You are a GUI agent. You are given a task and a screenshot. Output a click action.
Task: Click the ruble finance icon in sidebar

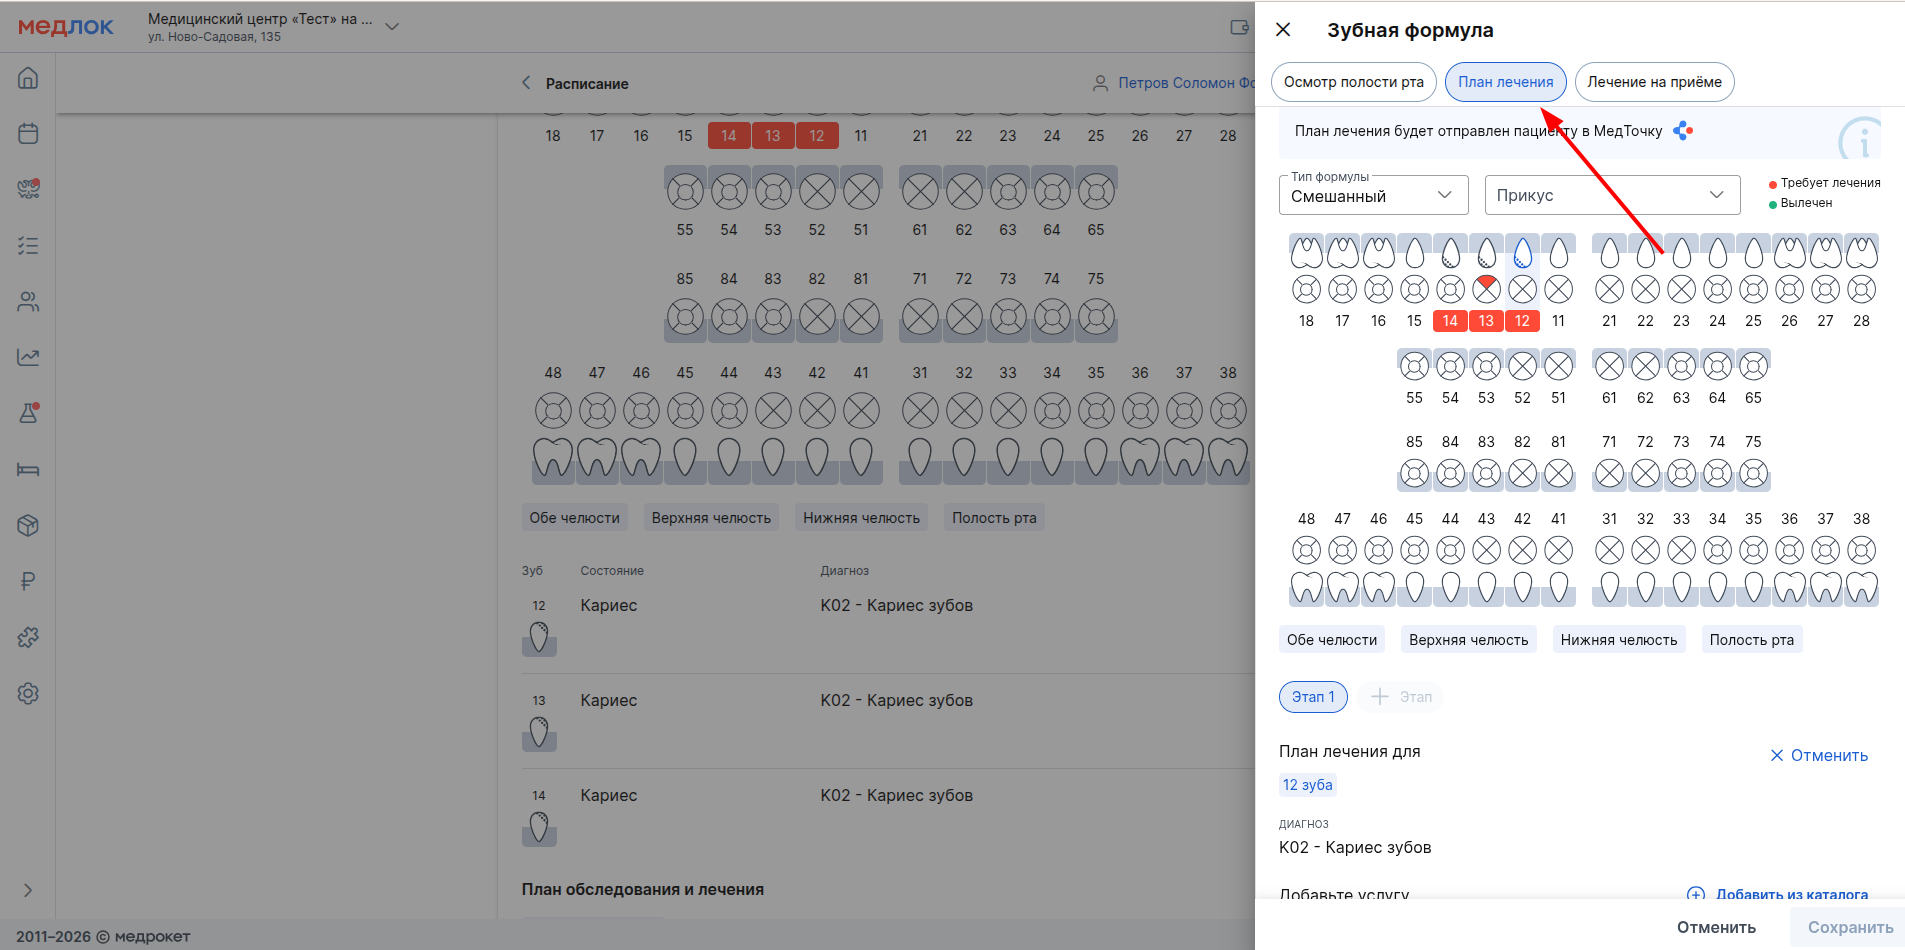pyautogui.click(x=28, y=581)
